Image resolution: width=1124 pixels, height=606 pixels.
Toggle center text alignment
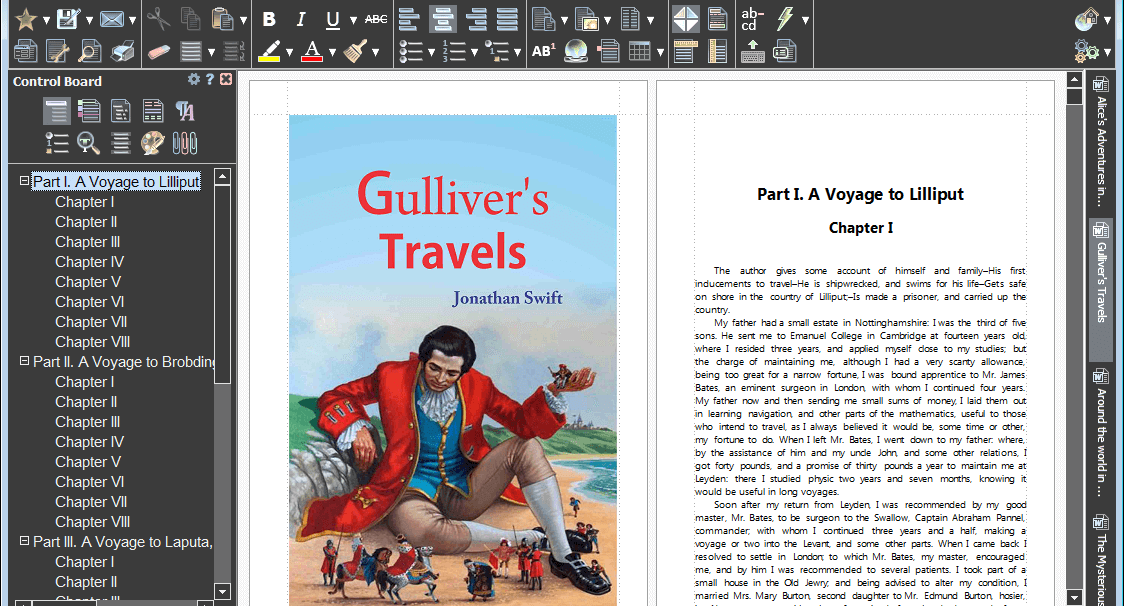[442, 19]
